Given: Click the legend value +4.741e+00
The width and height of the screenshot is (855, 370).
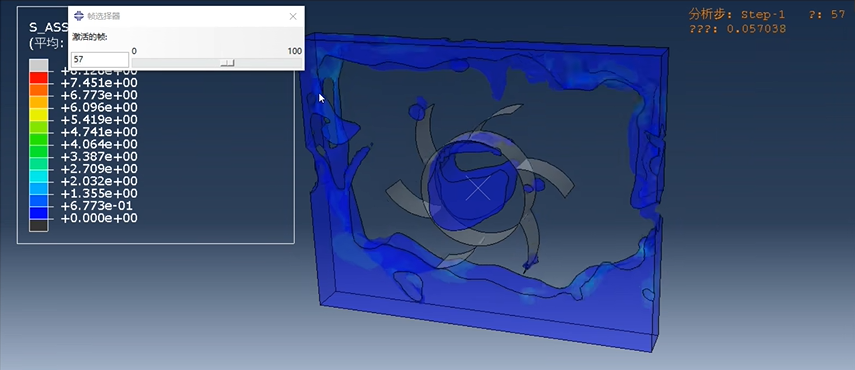Looking at the screenshot, I should [99, 132].
